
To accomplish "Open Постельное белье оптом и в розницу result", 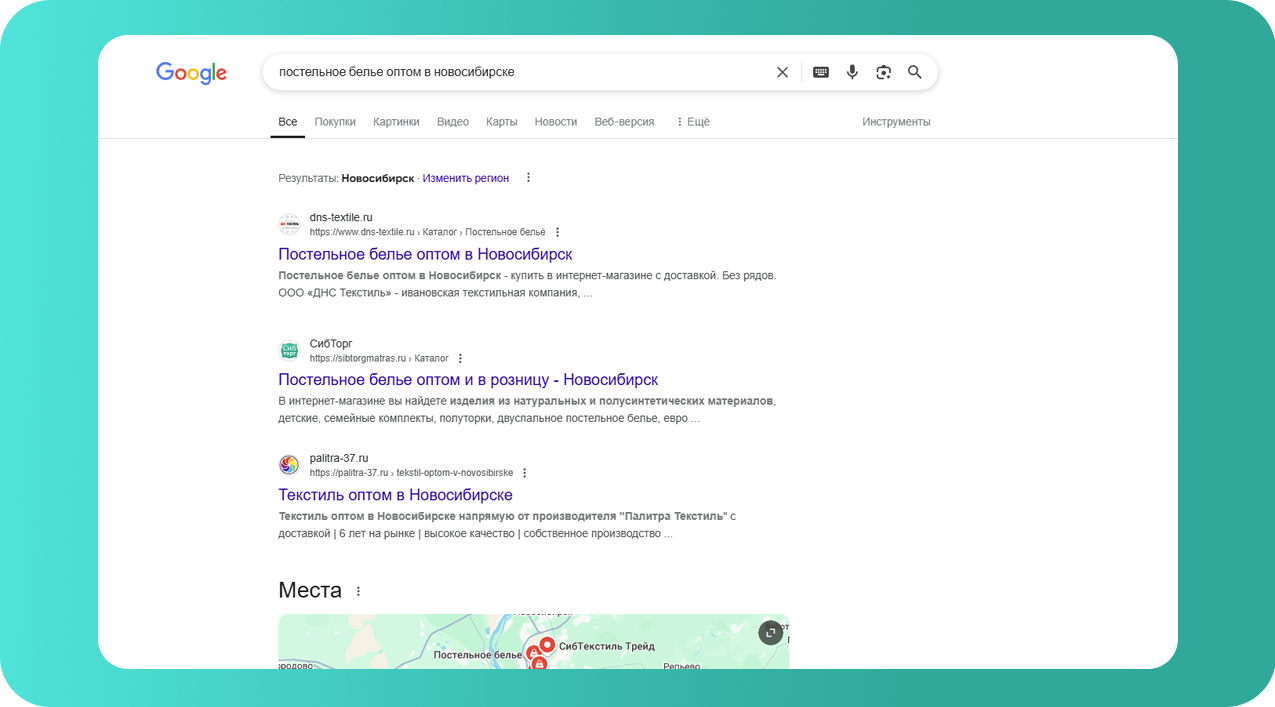I will [468, 380].
